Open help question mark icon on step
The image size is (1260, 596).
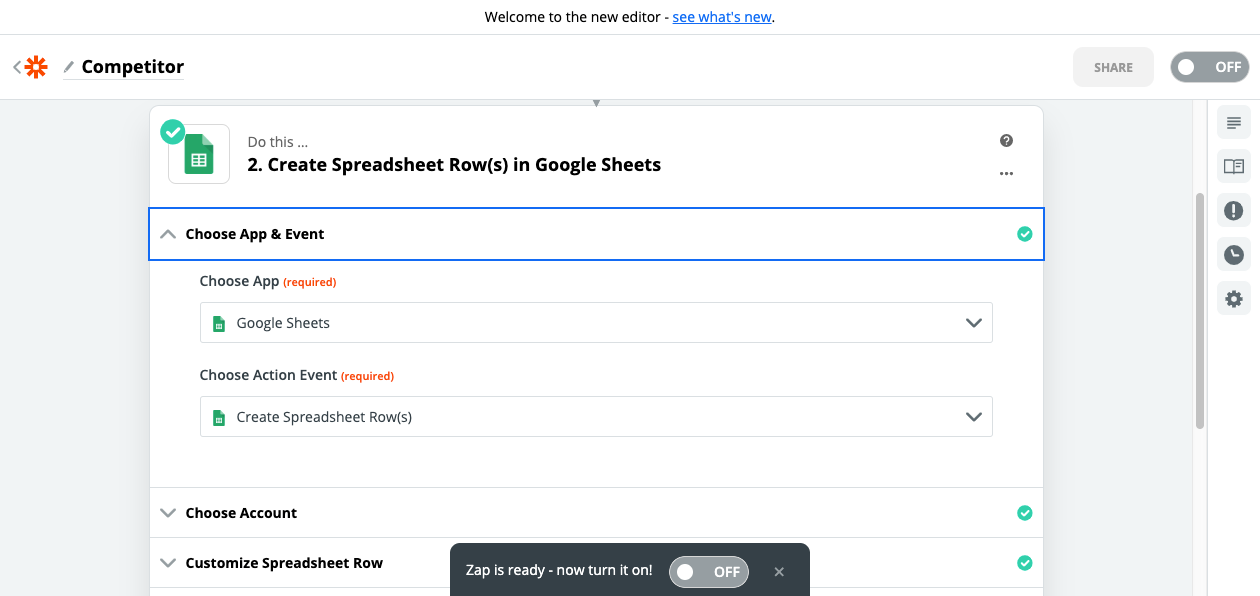1006,141
